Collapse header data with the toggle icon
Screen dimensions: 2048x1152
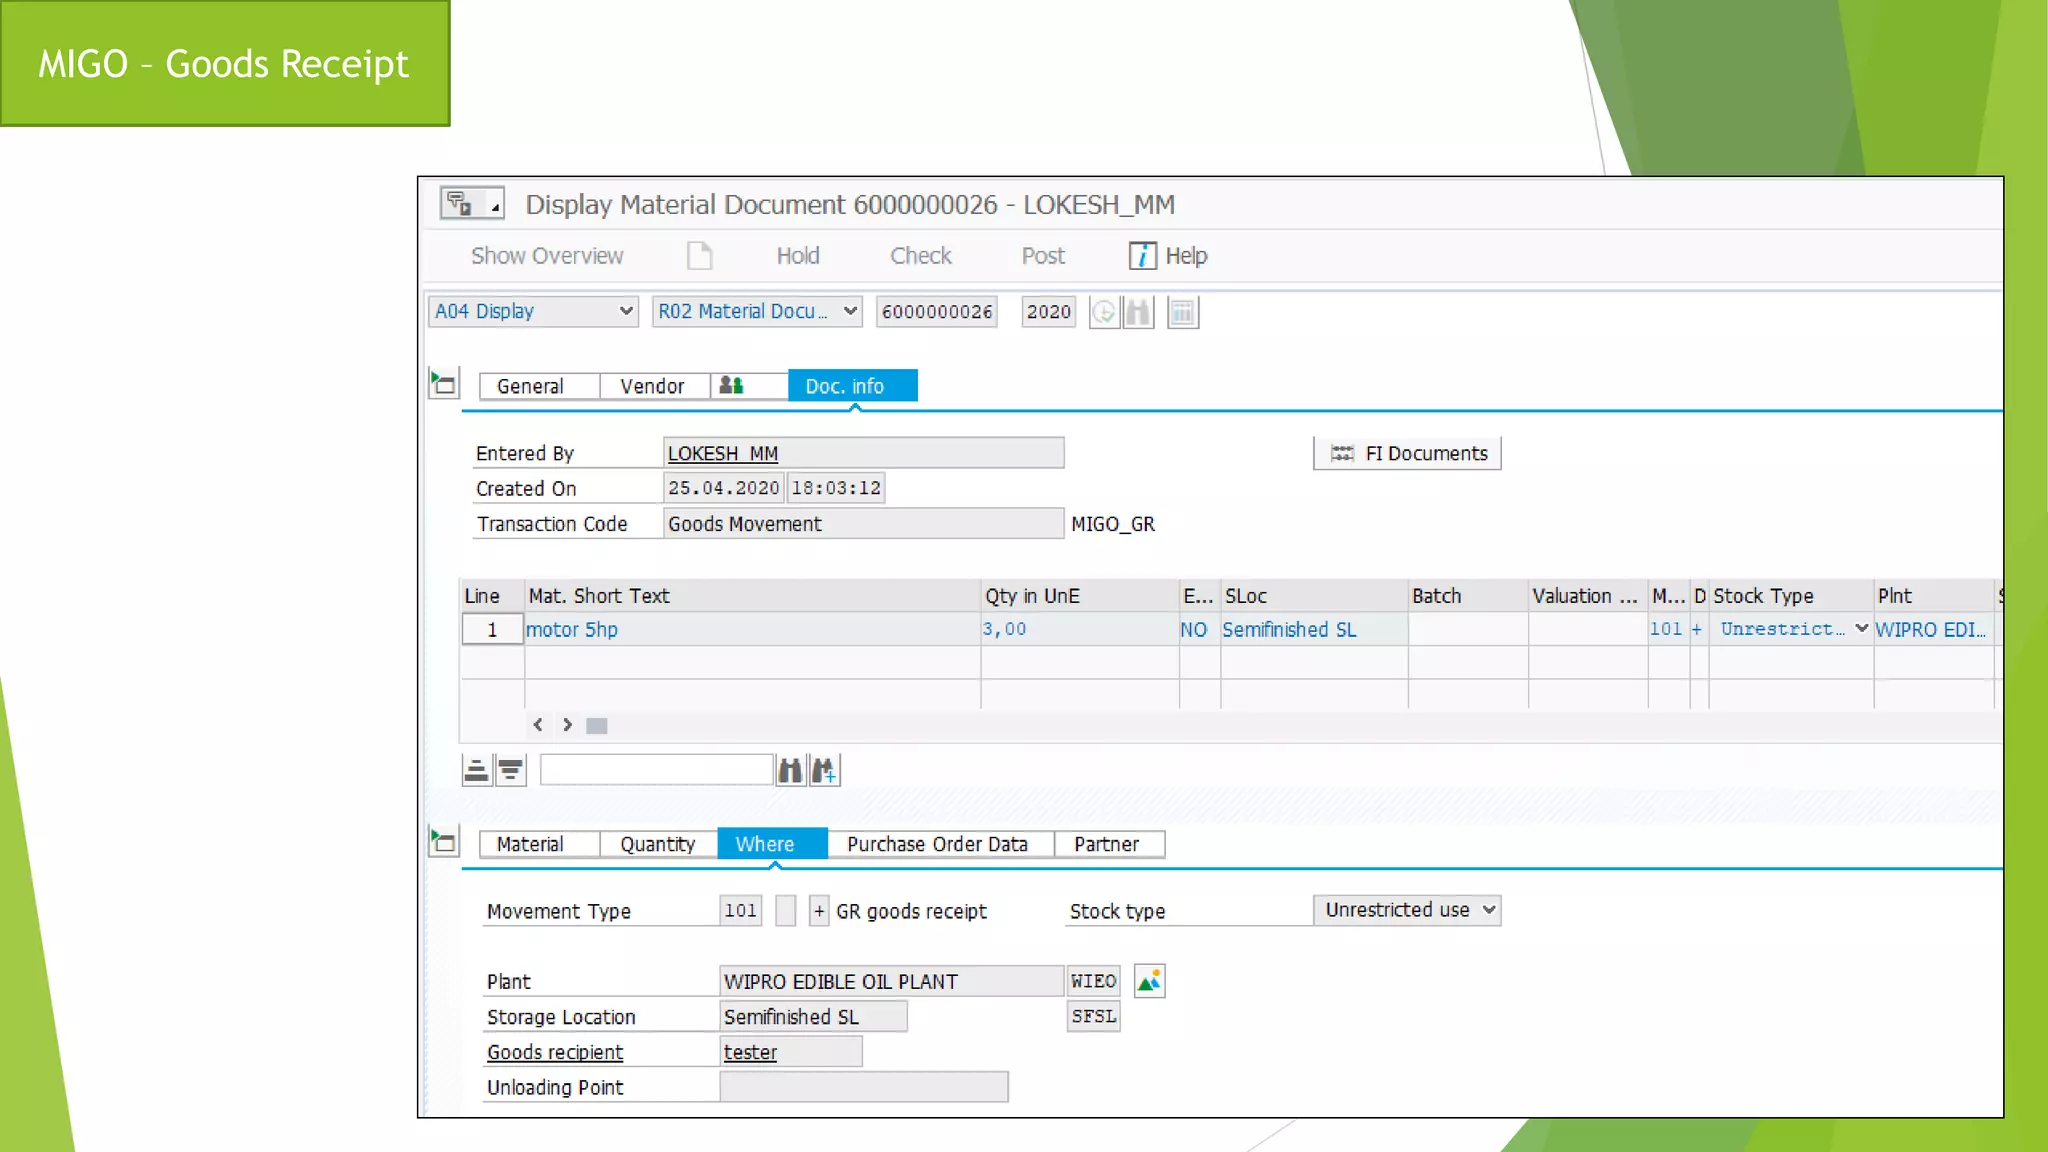pyautogui.click(x=443, y=384)
